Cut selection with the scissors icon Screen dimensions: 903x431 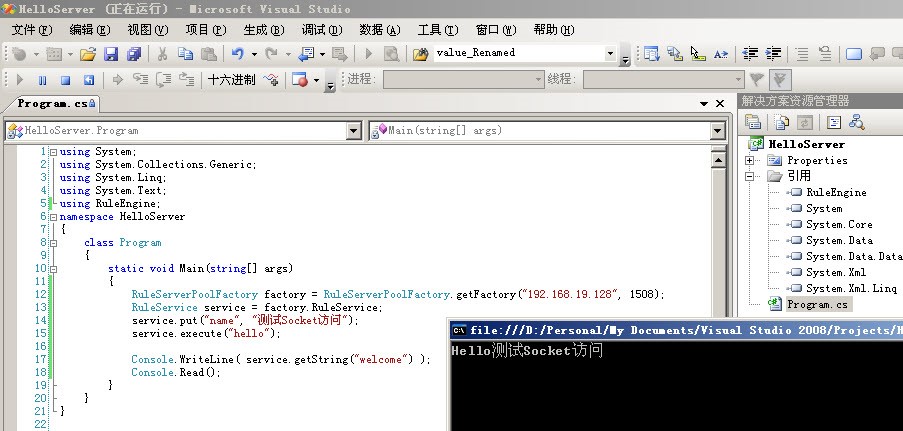tap(162, 54)
